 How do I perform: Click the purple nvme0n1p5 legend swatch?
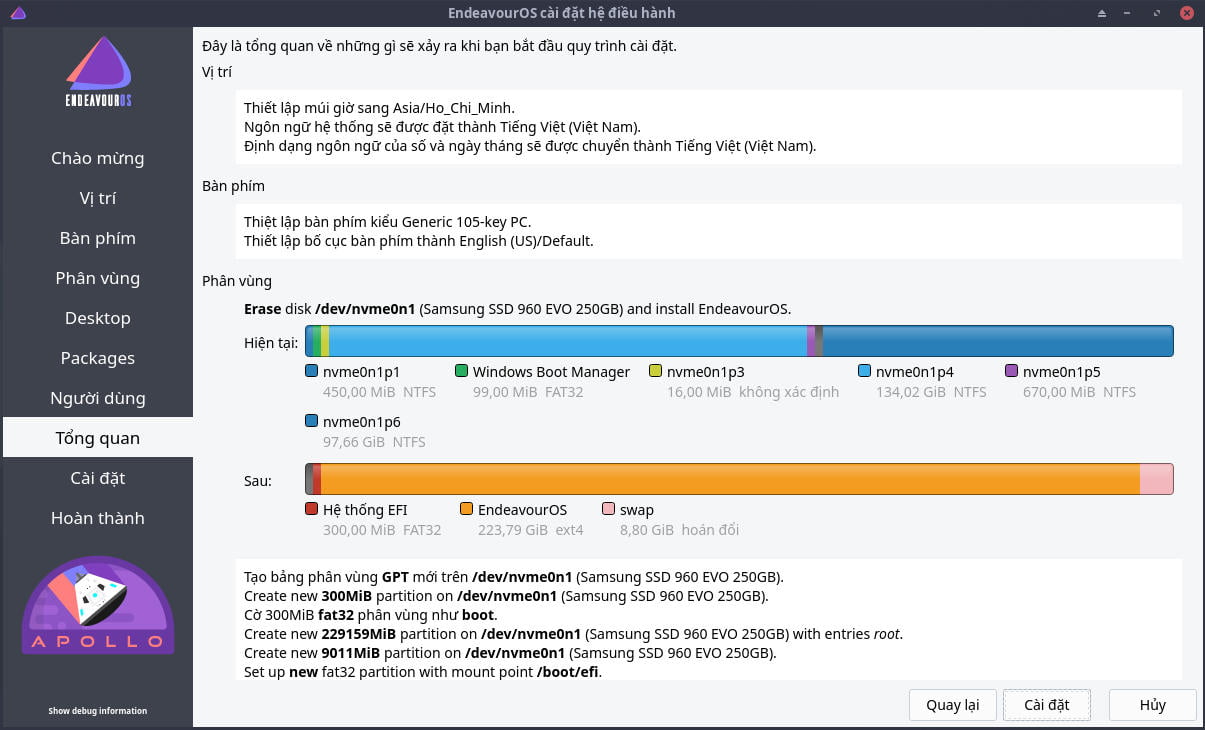click(x=1011, y=371)
